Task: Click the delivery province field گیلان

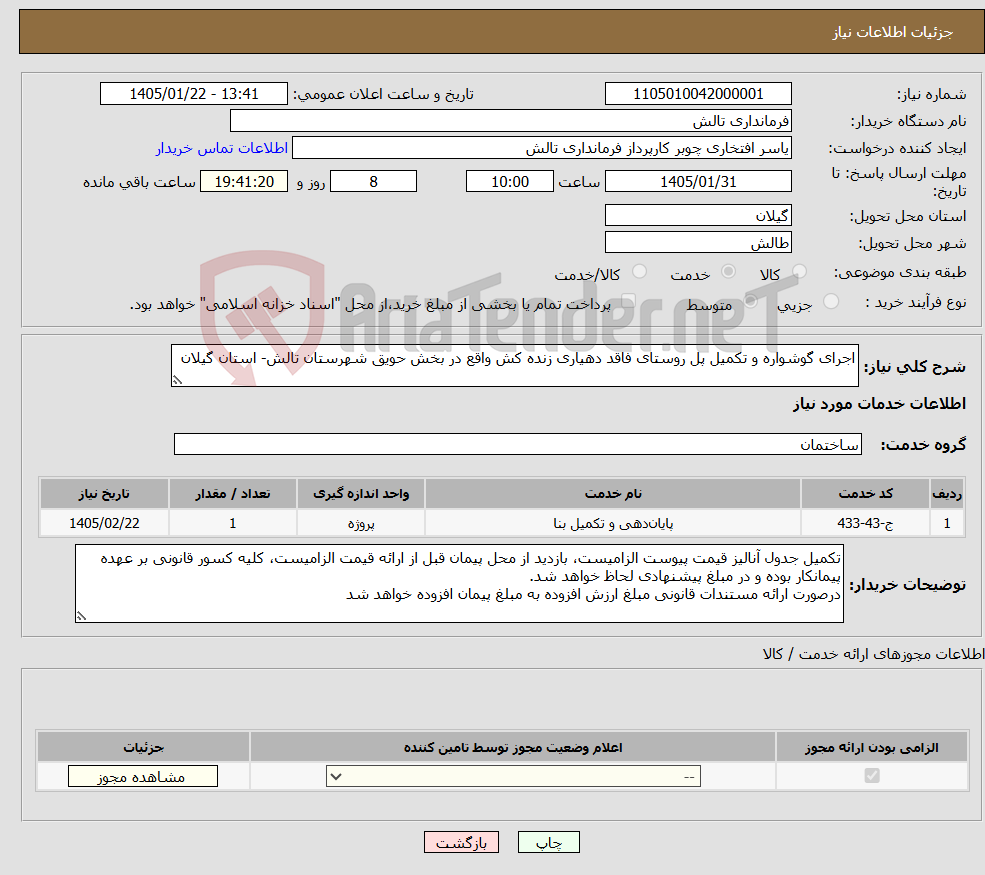Action: [x=698, y=215]
